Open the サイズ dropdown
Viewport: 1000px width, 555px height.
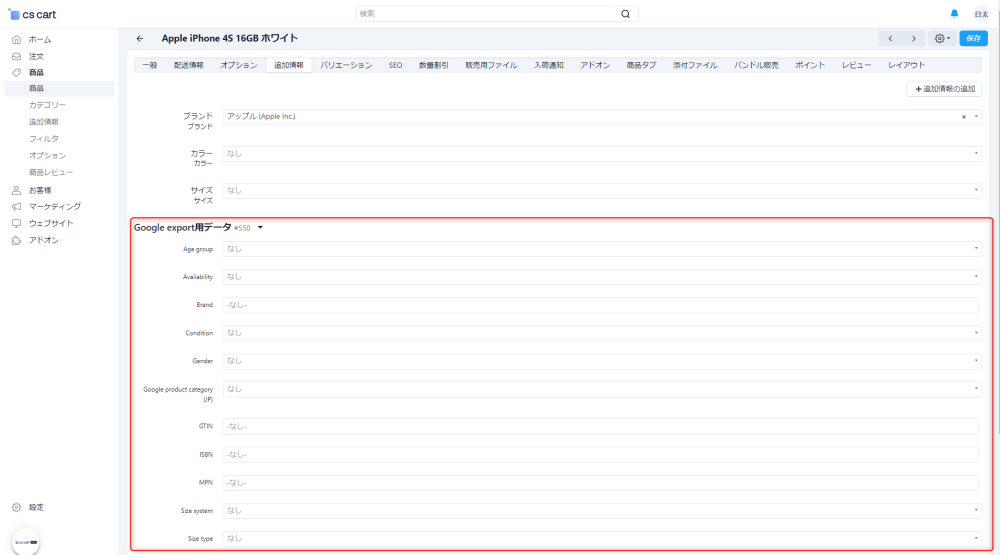[601, 191]
